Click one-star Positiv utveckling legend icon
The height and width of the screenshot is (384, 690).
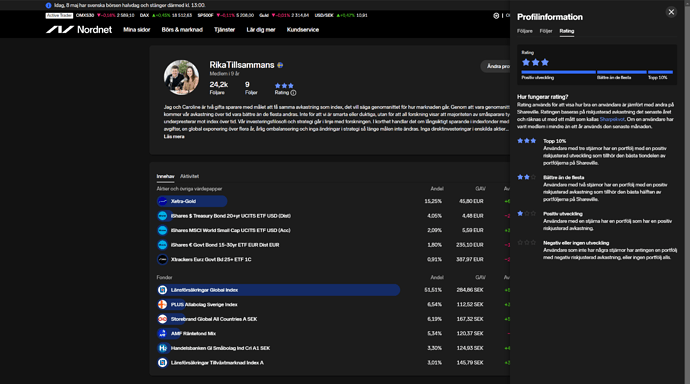coord(527,214)
